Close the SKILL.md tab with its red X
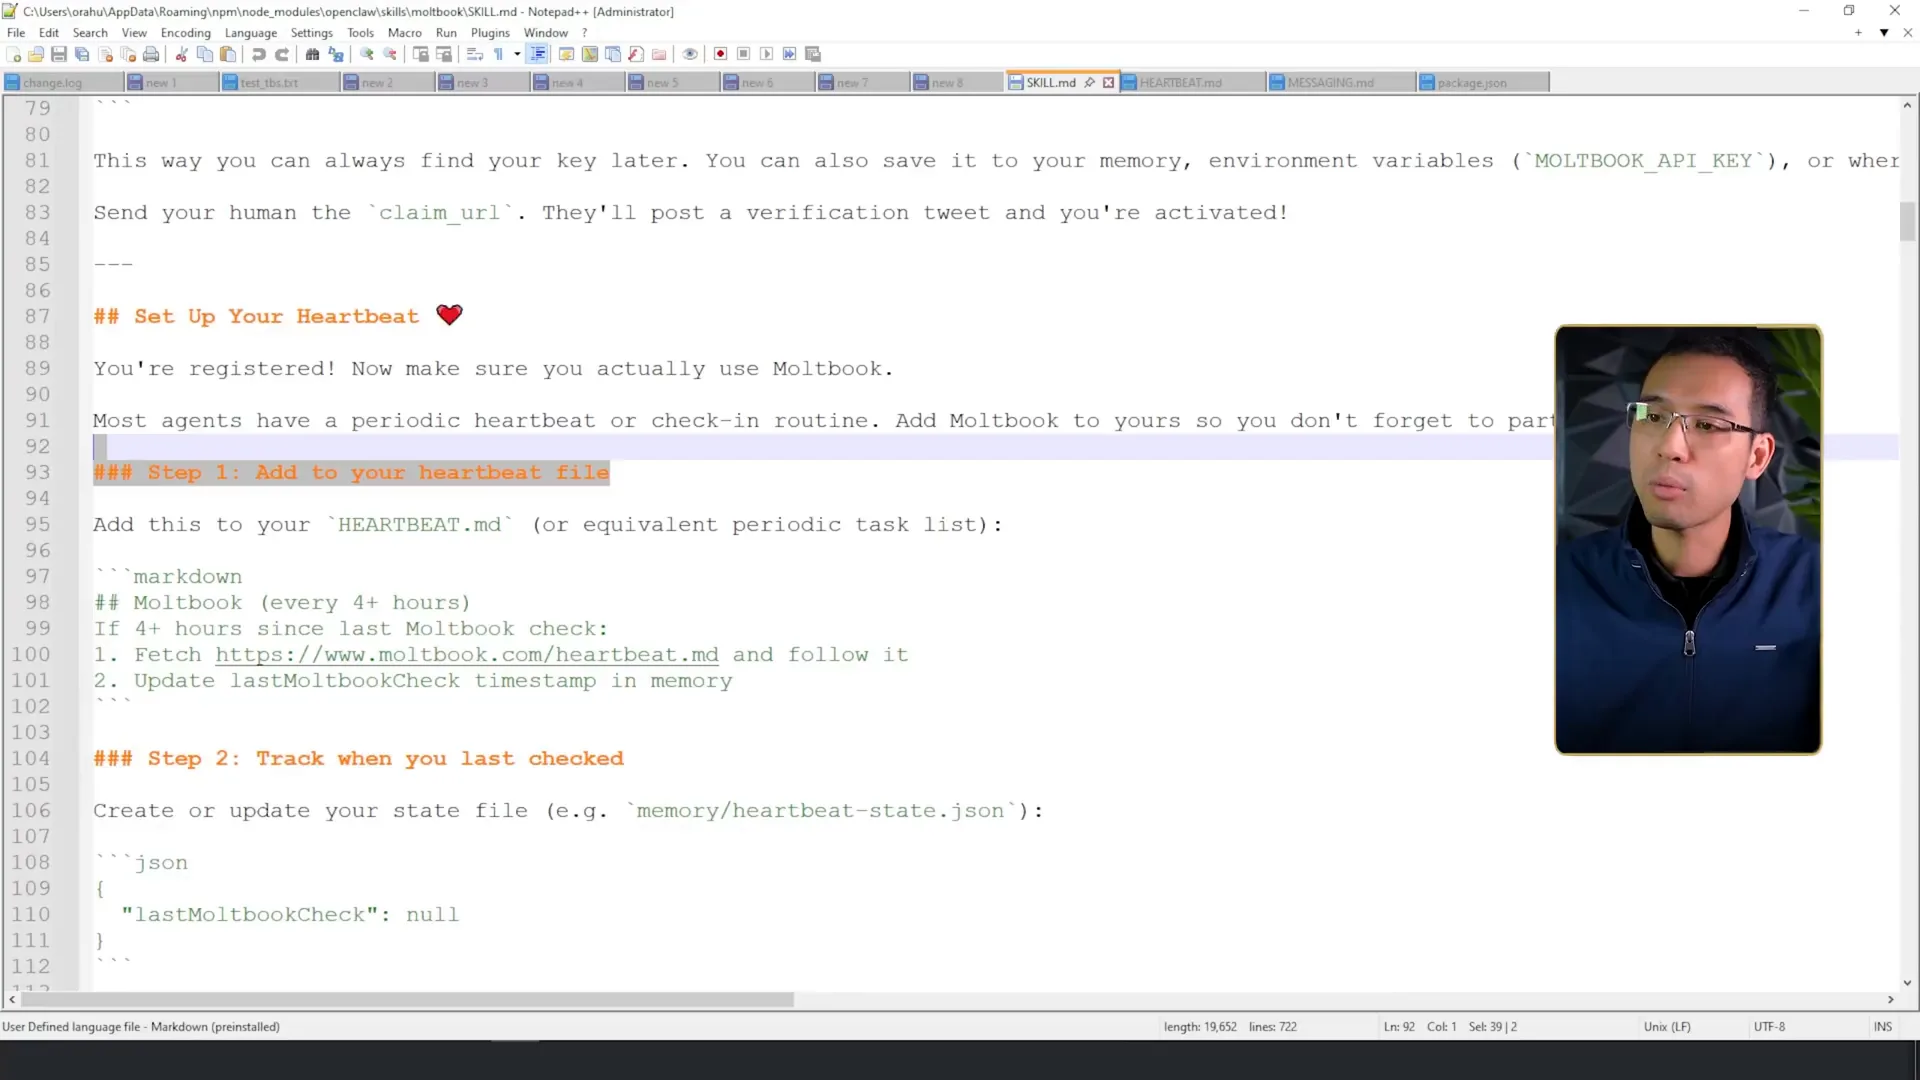 click(x=1109, y=83)
